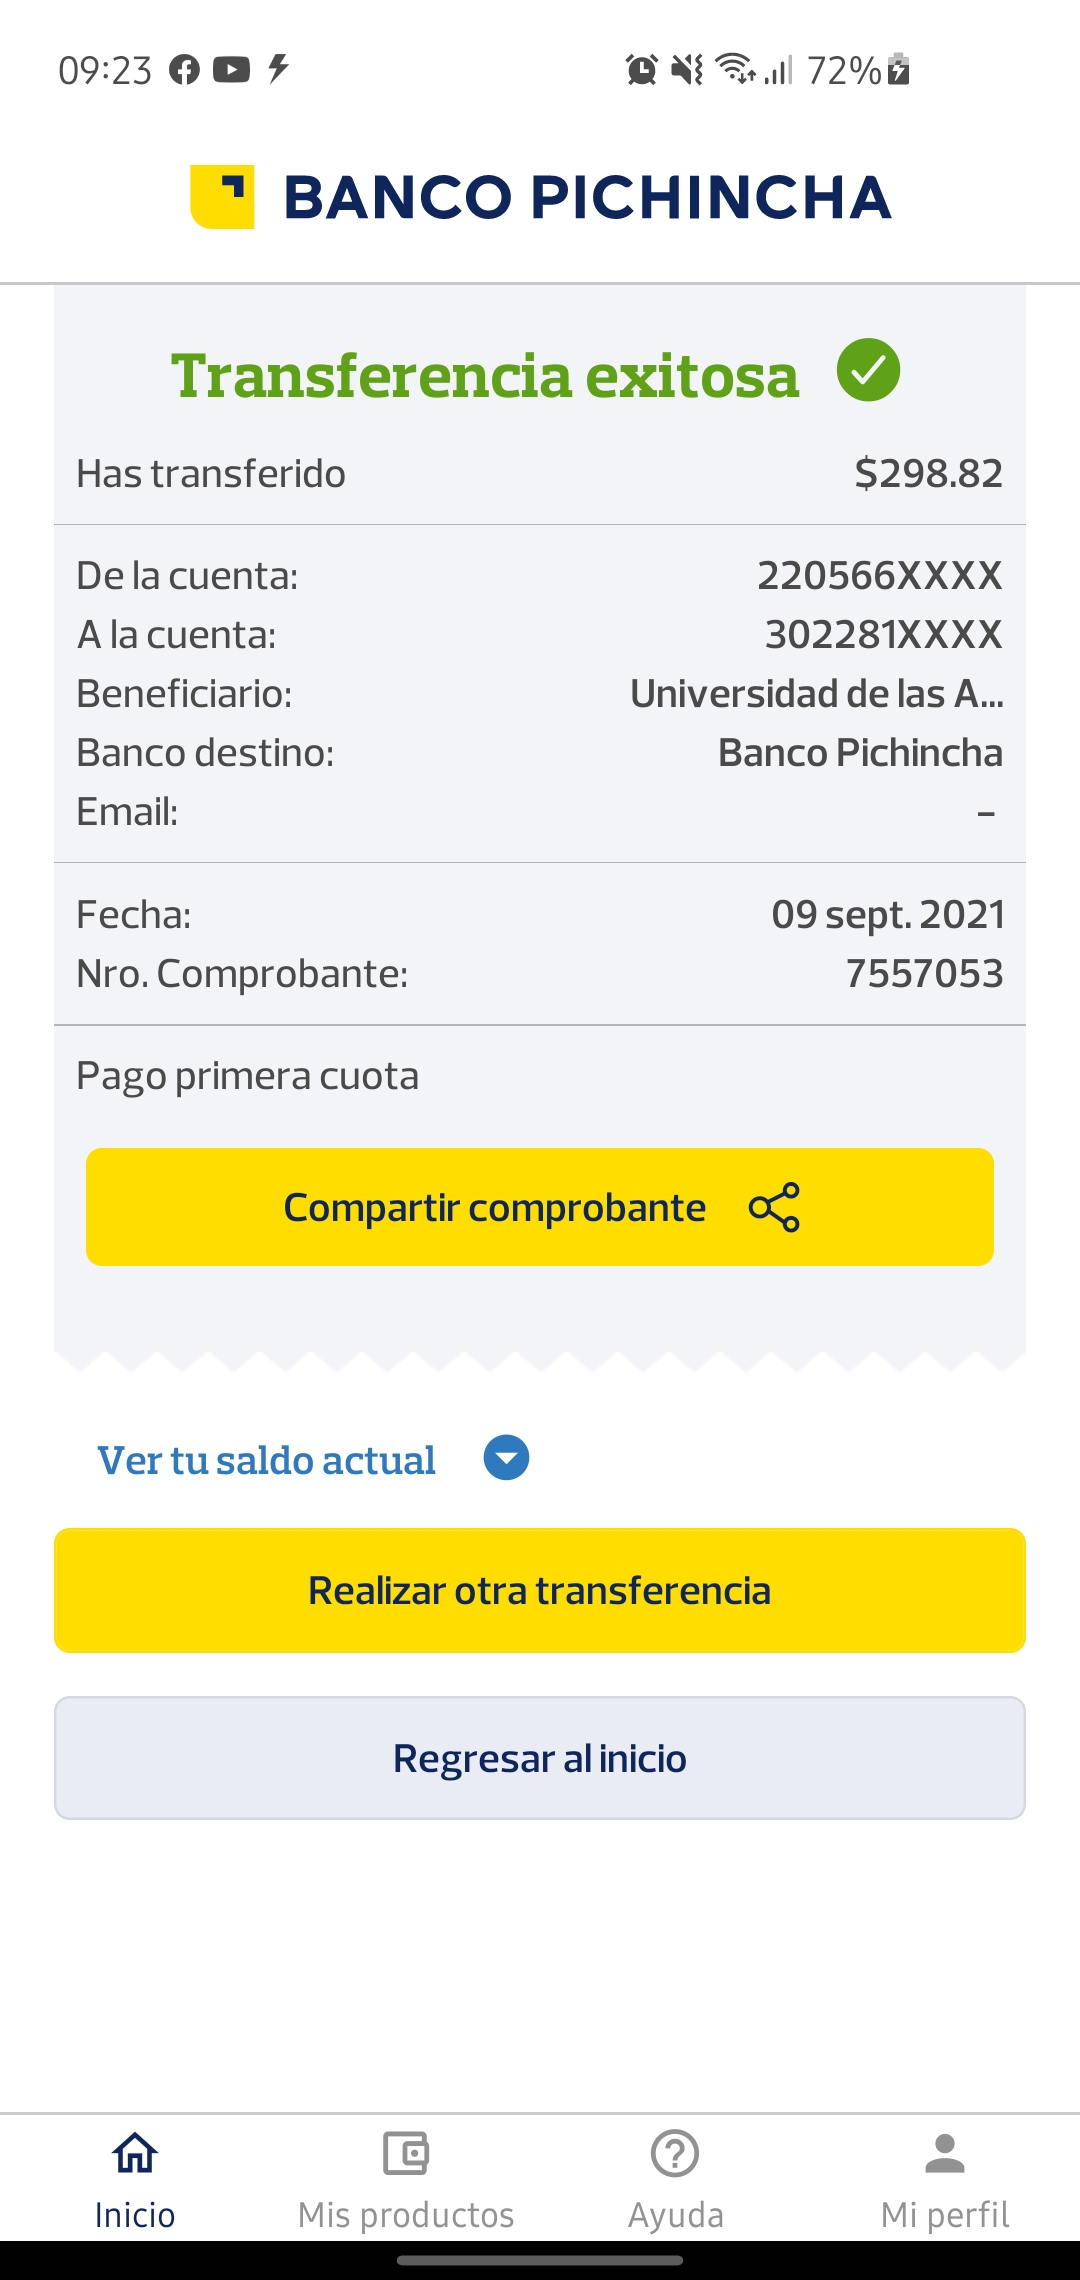Image resolution: width=1080 pixels, height=2280 pixels.
Task: Open the Ayuda question mark icon
Action: (x=675, y=2153)
